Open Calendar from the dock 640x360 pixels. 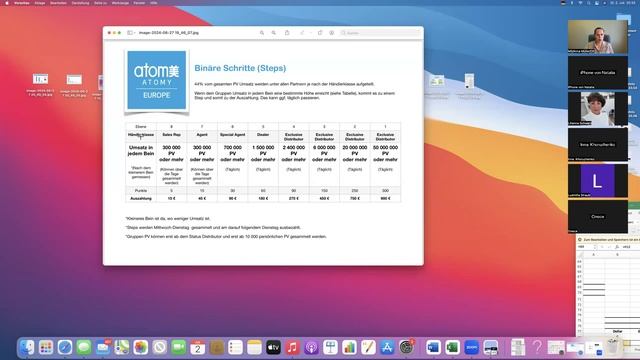pos(198,347)
